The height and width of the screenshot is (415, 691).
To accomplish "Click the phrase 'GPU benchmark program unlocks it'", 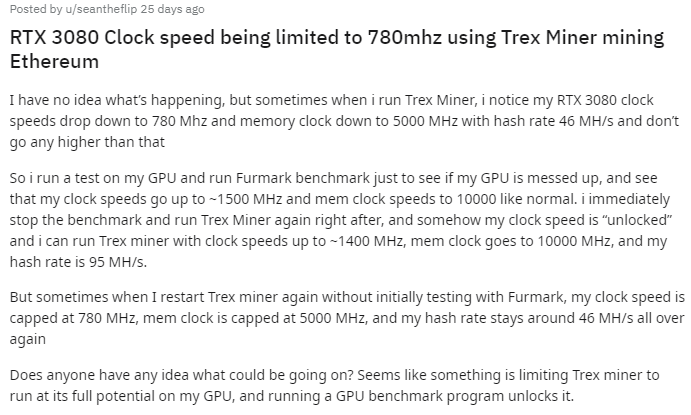I will [x=455, y=396].
